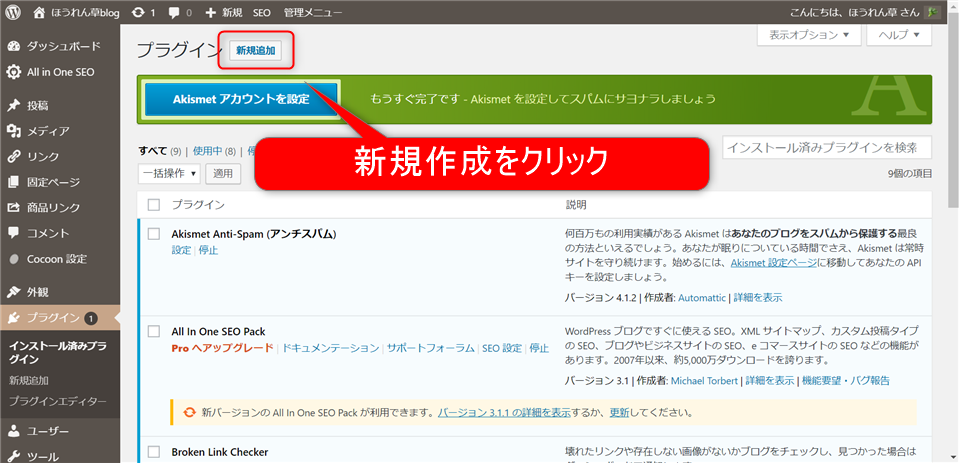Check the Broken Link Checker checkbox
Screen dimensions: 959x463
pos(154,452)
